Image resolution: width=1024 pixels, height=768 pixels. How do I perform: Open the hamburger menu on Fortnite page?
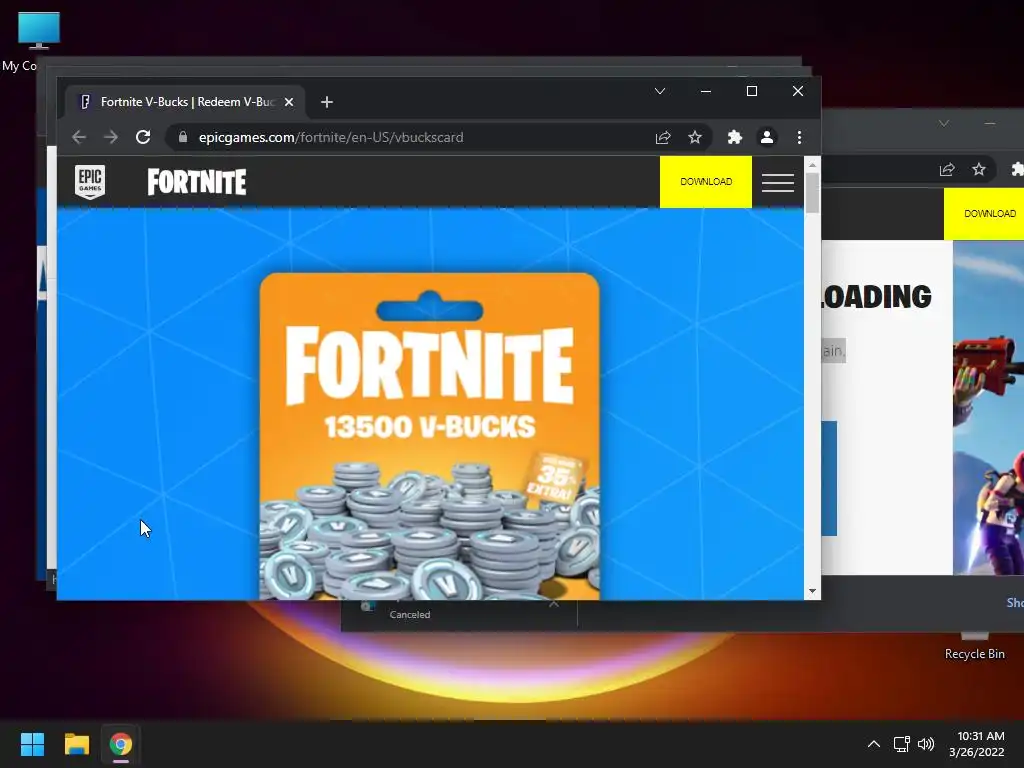(778, 182)
